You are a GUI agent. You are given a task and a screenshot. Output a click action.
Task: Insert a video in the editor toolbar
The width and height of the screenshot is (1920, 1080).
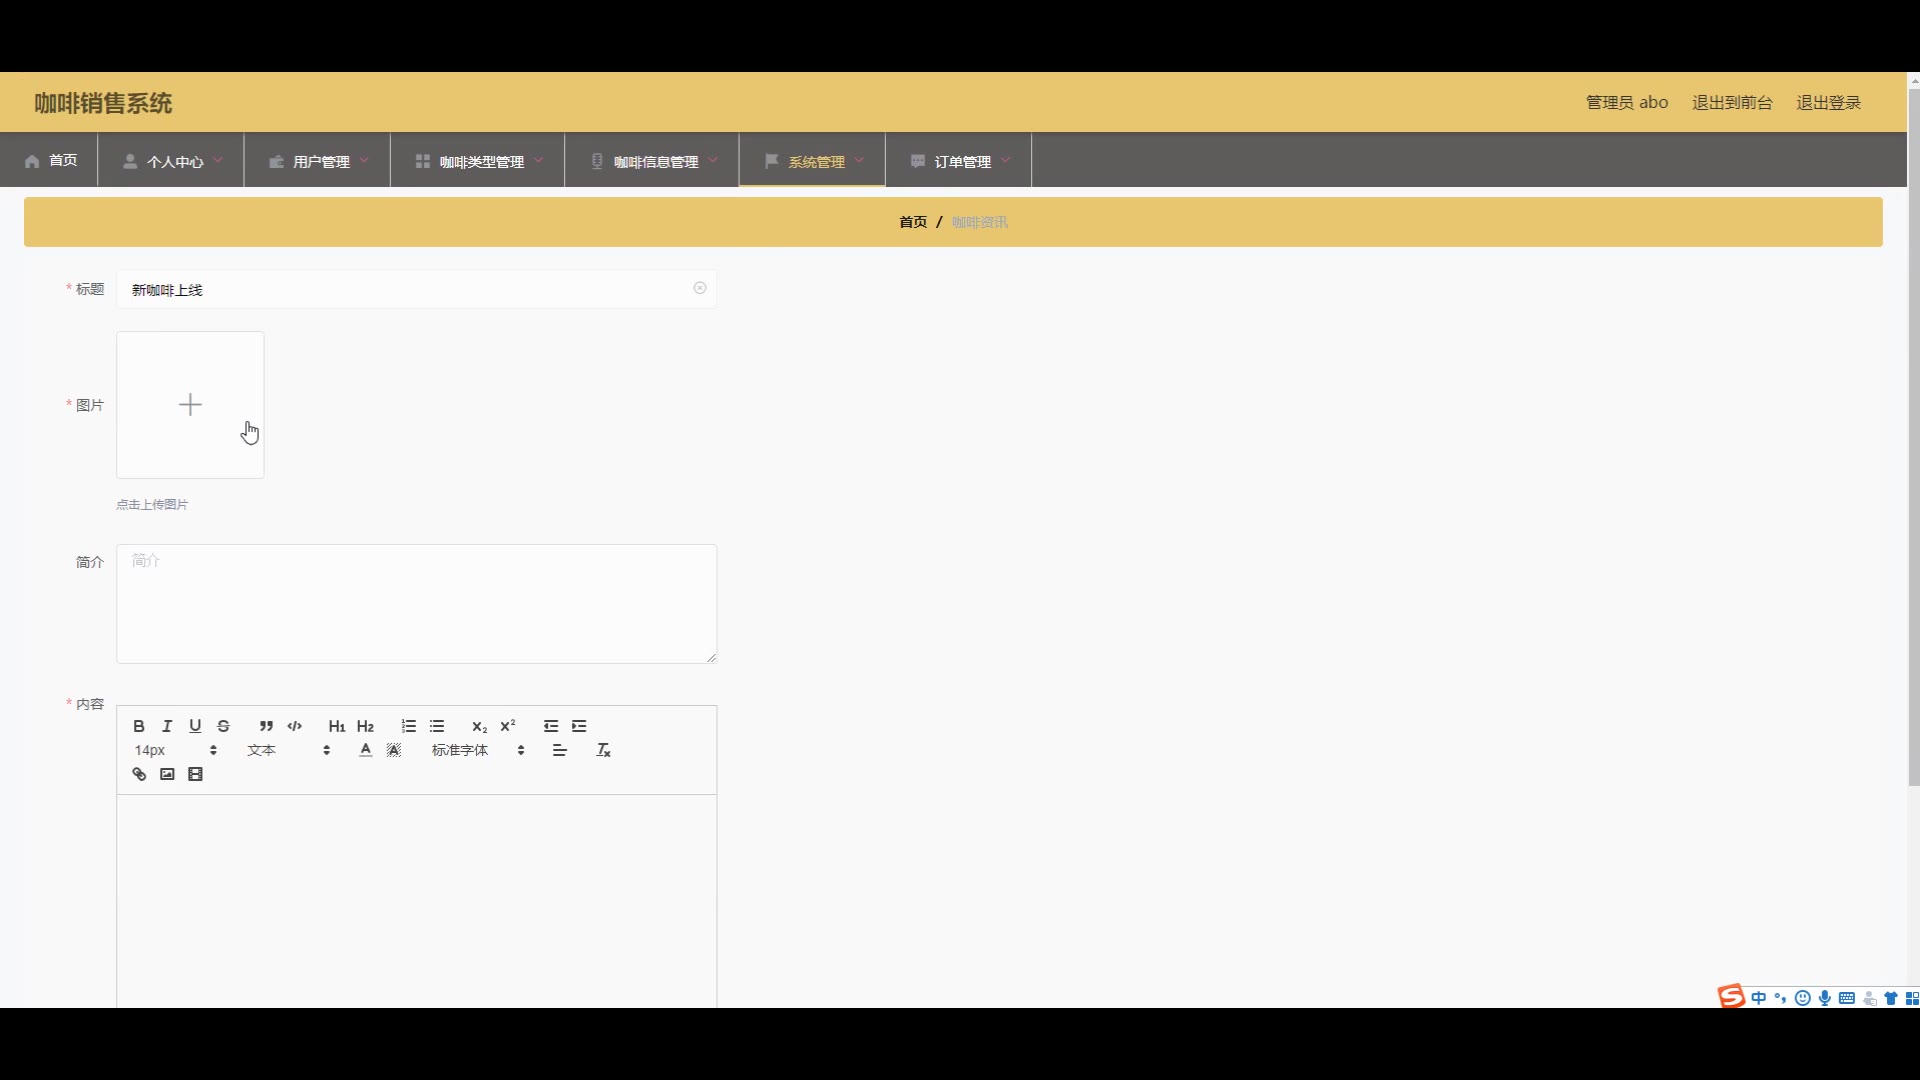(195, 775)
